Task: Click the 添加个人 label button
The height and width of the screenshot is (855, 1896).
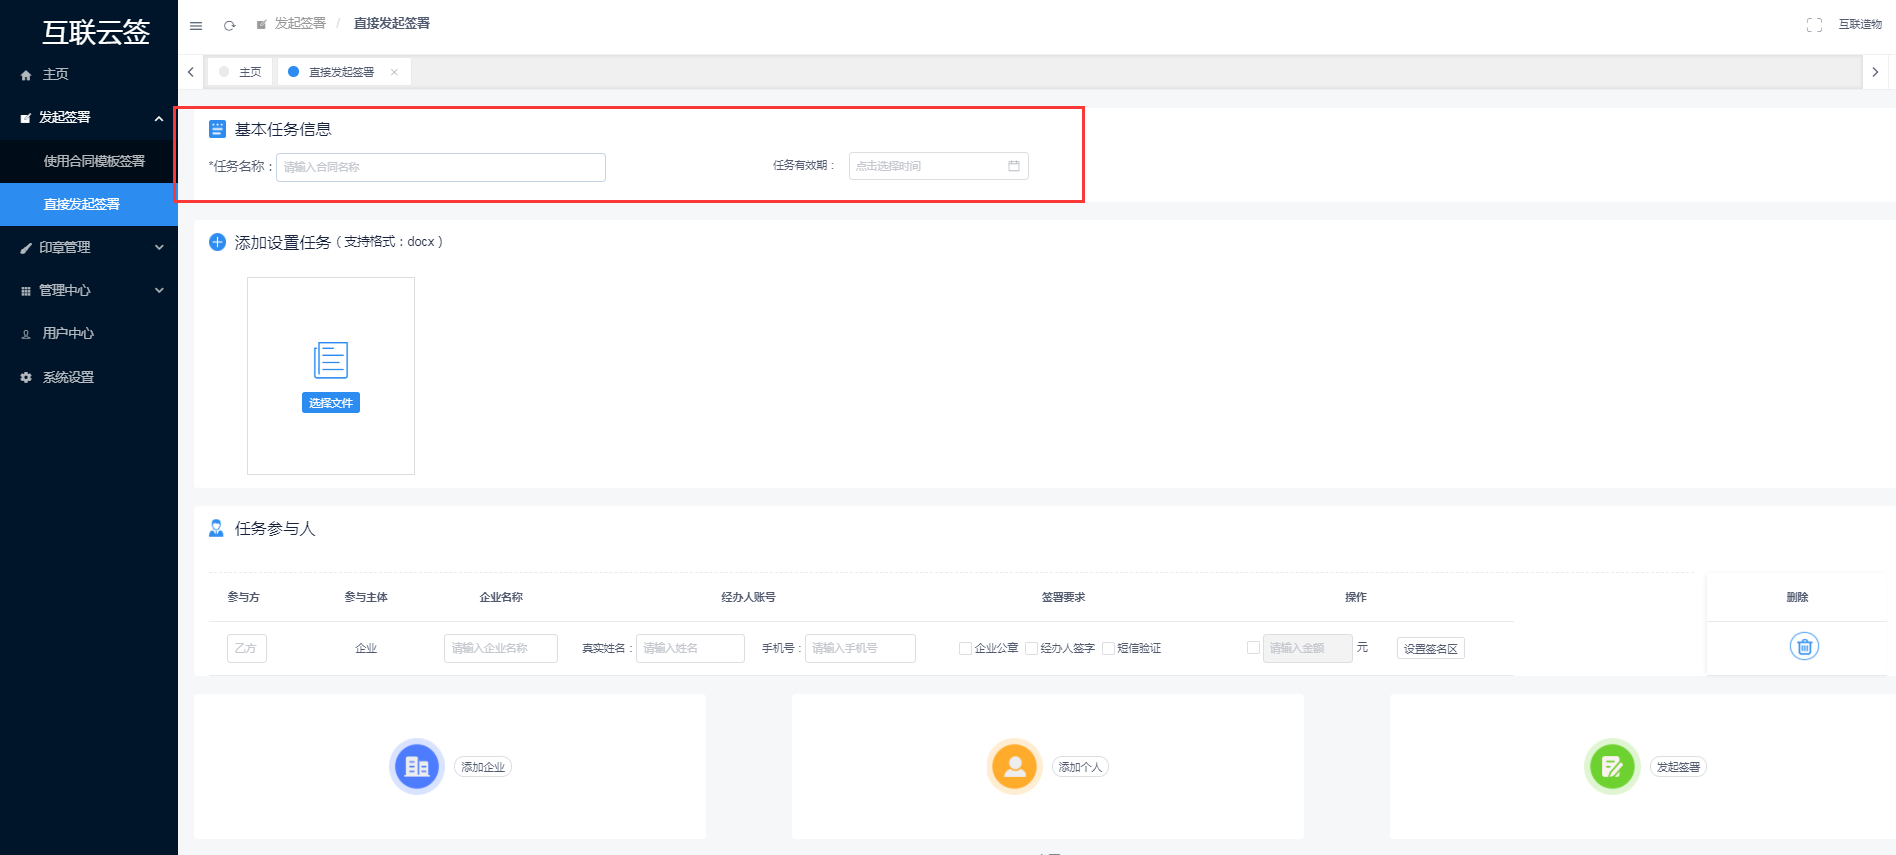Action: (x=1080, y=767)
